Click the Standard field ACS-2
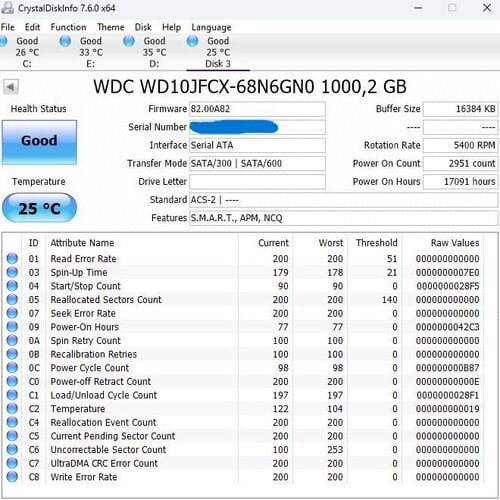 pyautogui.click(x=344, y=200)
